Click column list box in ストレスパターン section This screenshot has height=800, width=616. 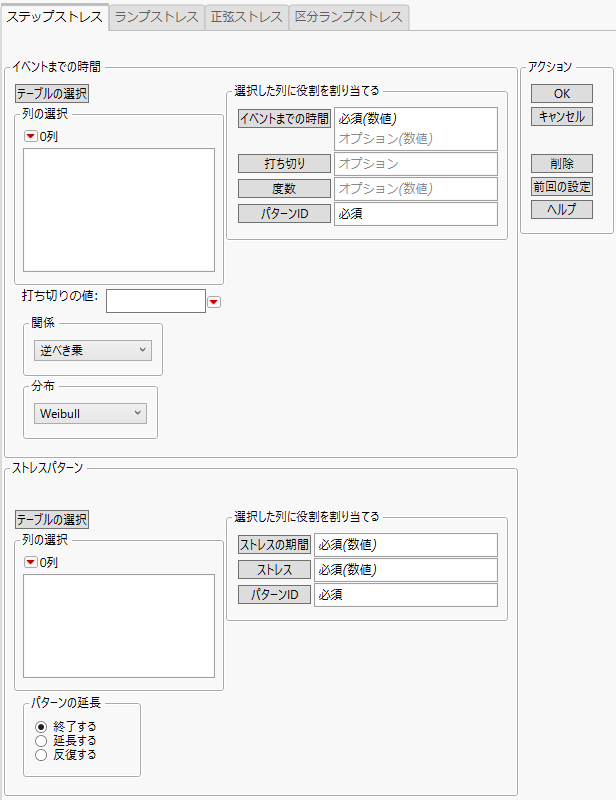(119, 626)
